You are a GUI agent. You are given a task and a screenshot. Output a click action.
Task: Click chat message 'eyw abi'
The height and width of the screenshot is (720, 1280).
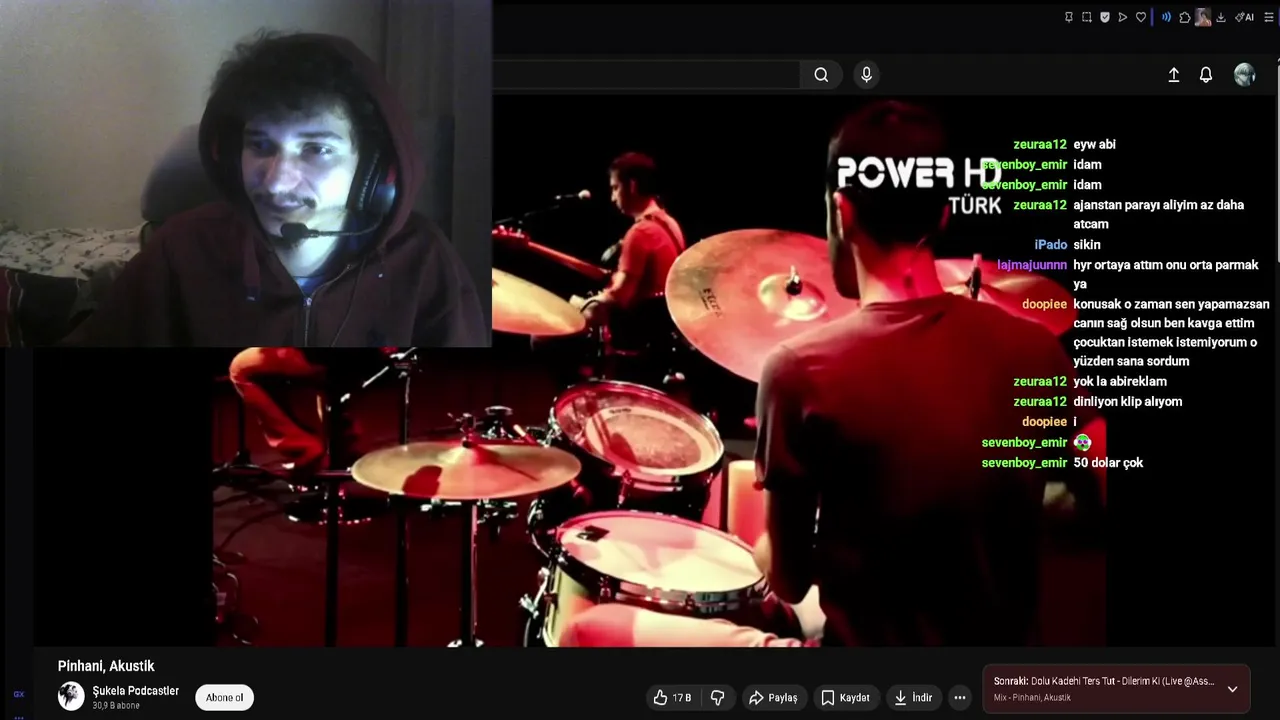1094,145
